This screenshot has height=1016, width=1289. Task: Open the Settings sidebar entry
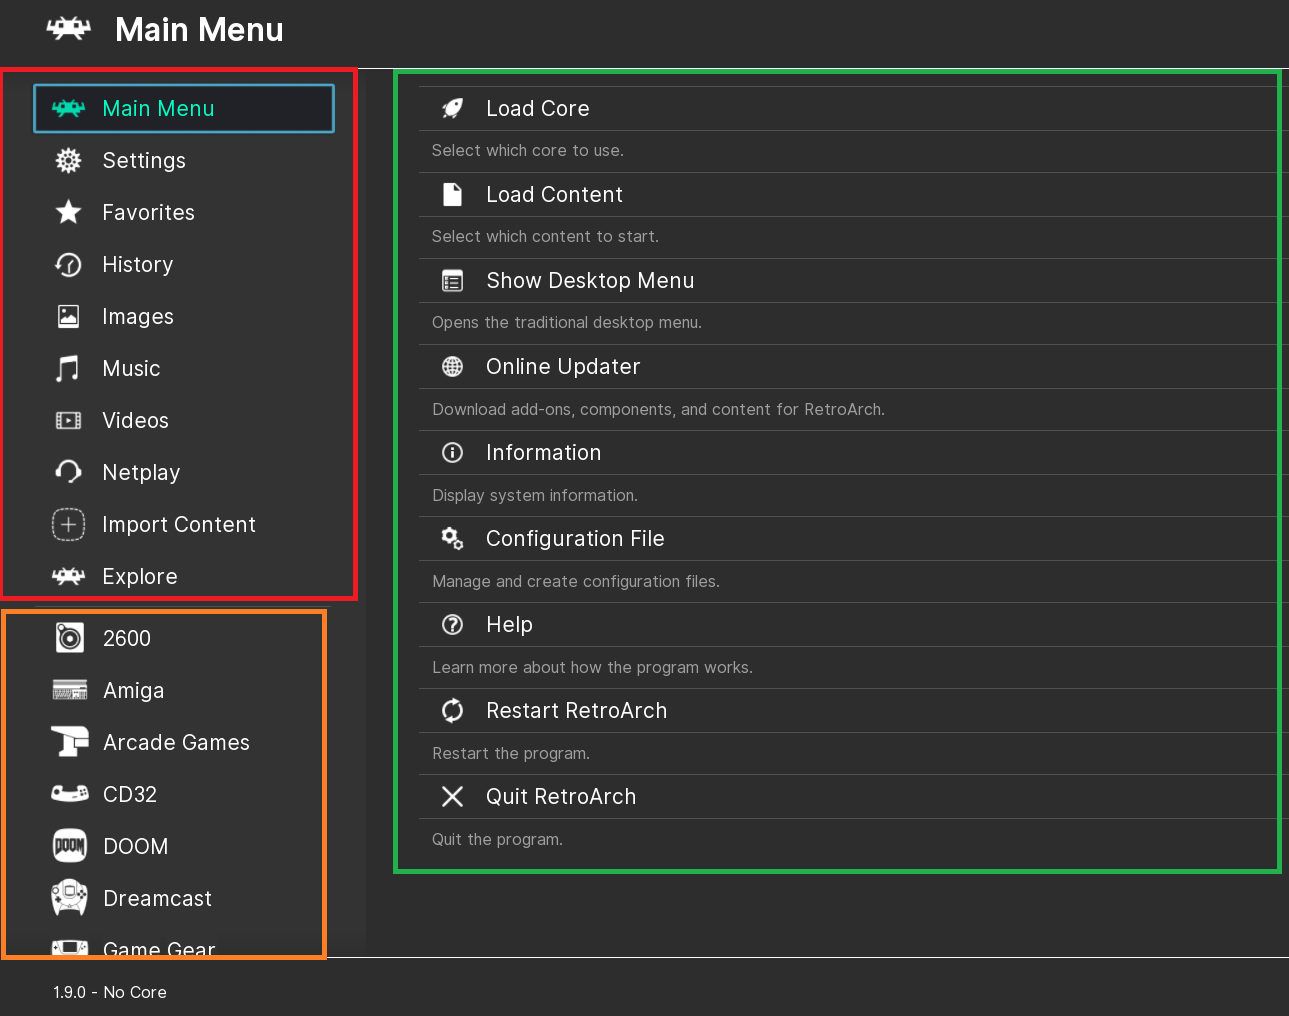coord(184,160)
